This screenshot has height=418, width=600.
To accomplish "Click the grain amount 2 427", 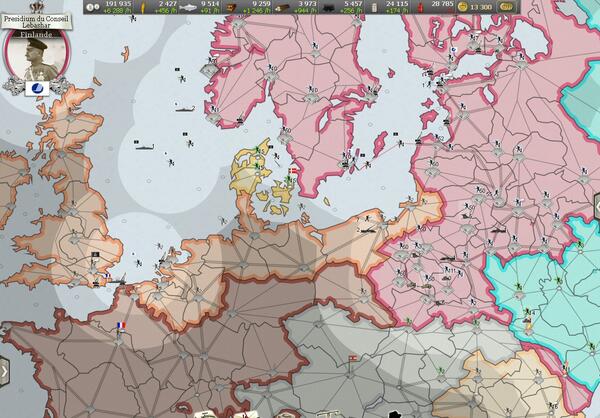I will point(168,4).
